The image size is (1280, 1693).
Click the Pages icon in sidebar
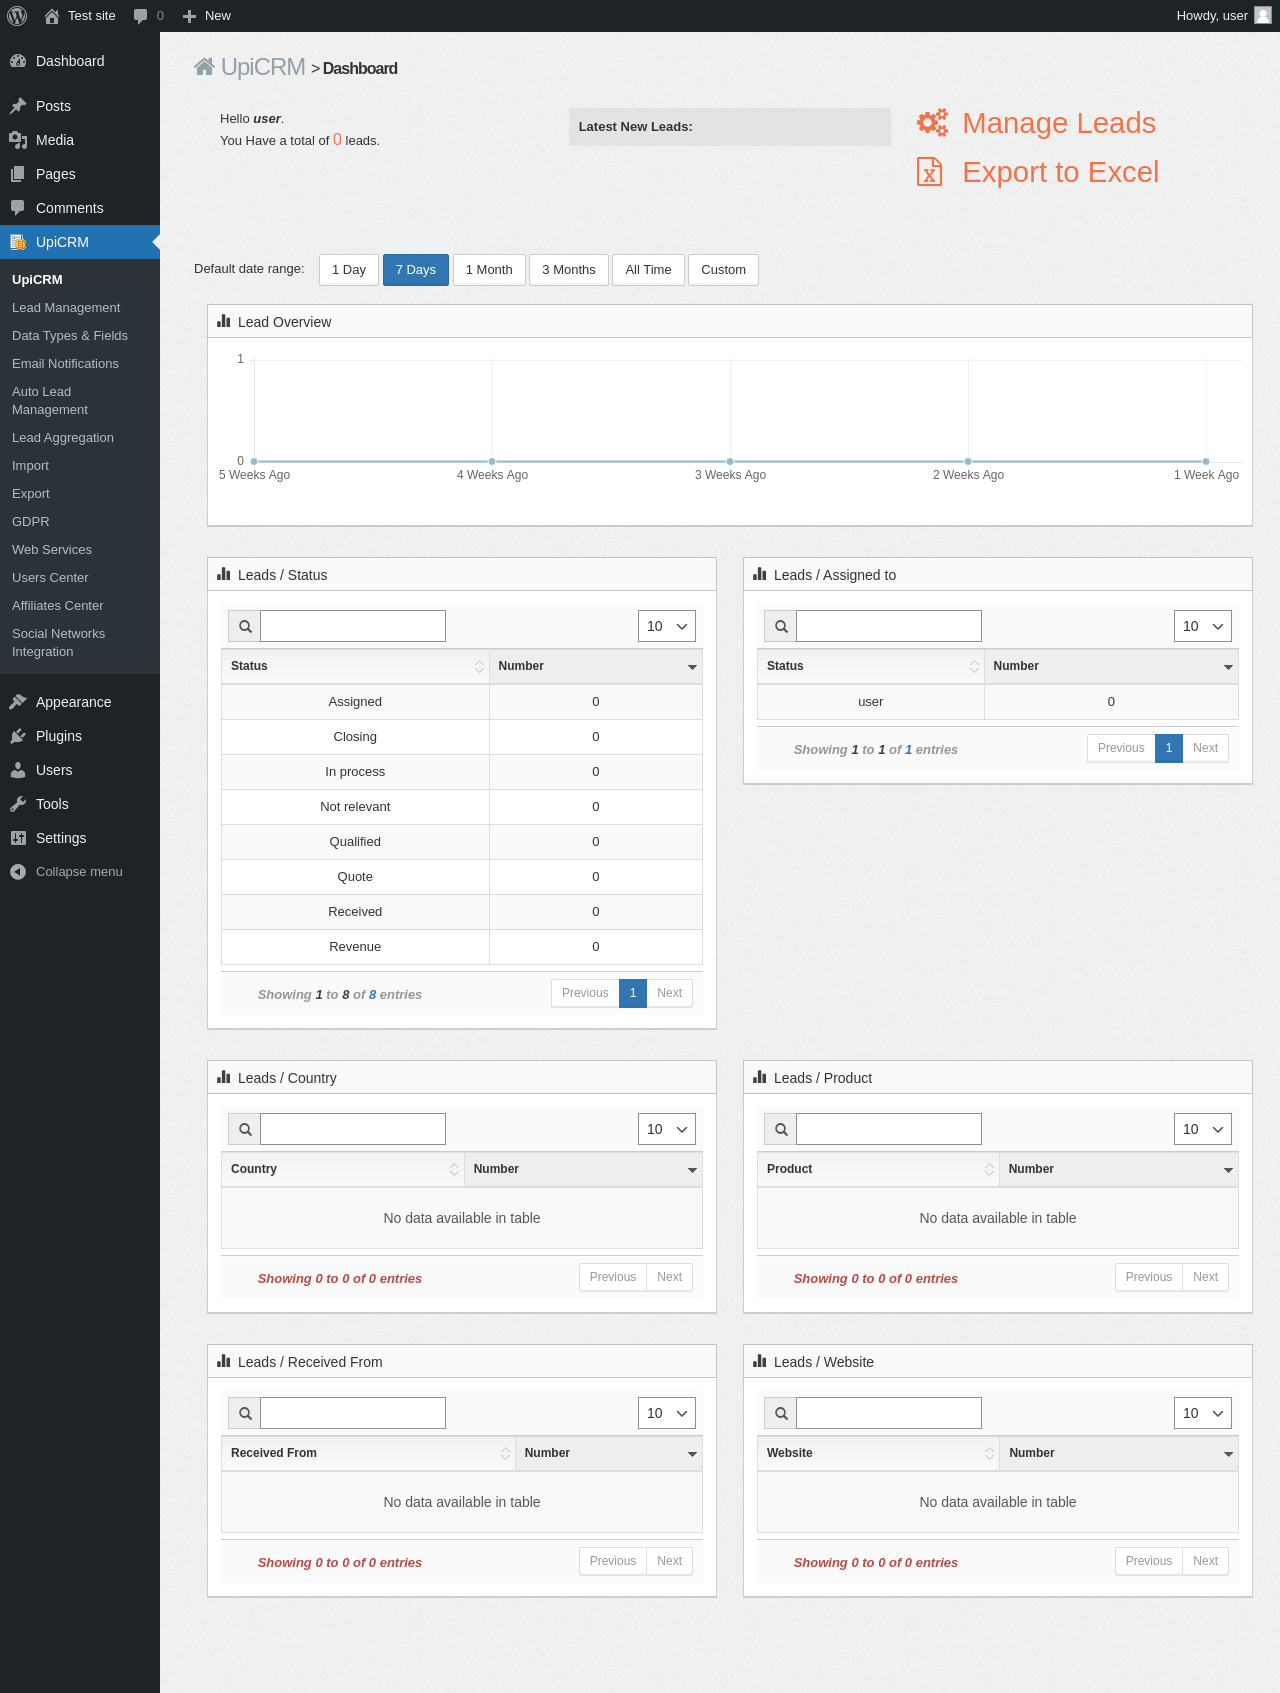[x=18, y=174]
